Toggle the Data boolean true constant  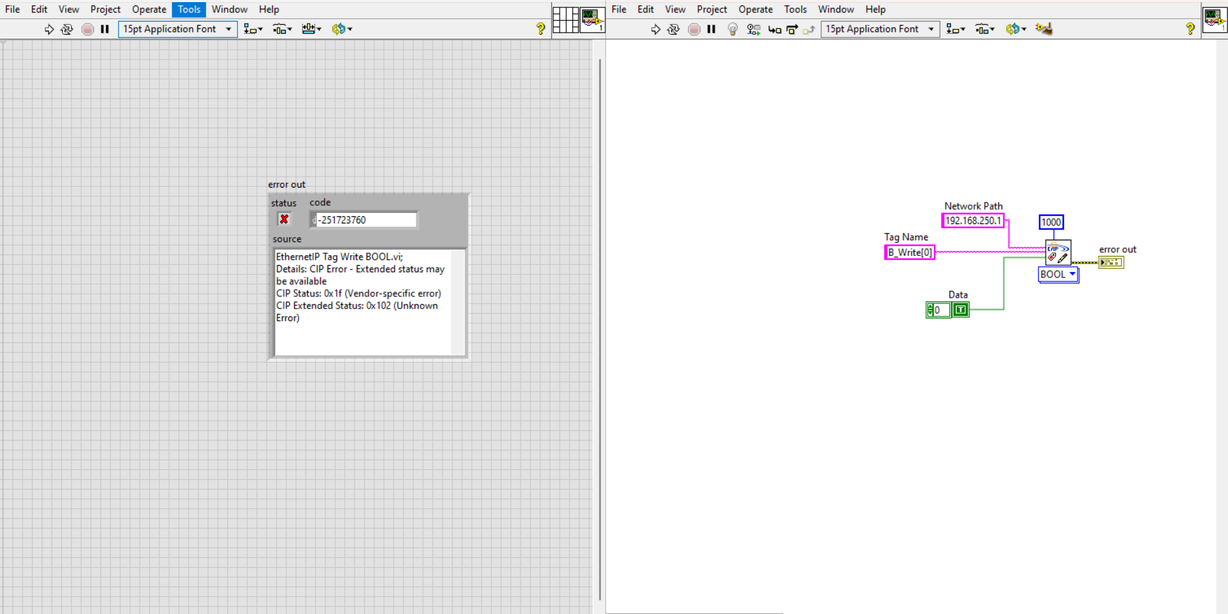[x=961, y=310]
